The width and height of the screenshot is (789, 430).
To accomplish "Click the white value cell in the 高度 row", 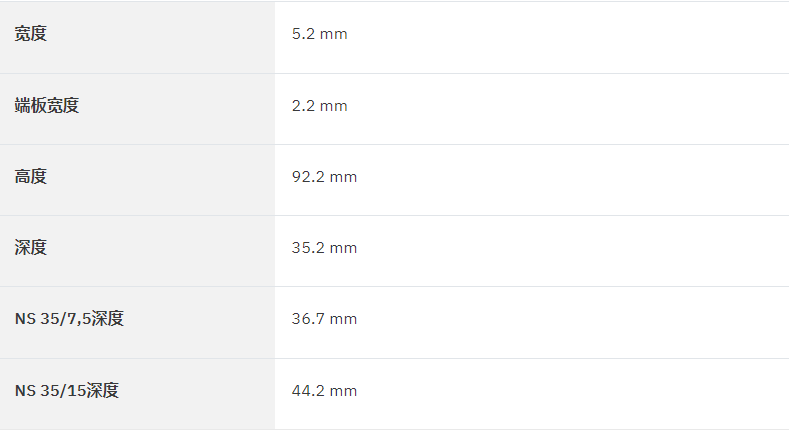I will click(532, 180).
